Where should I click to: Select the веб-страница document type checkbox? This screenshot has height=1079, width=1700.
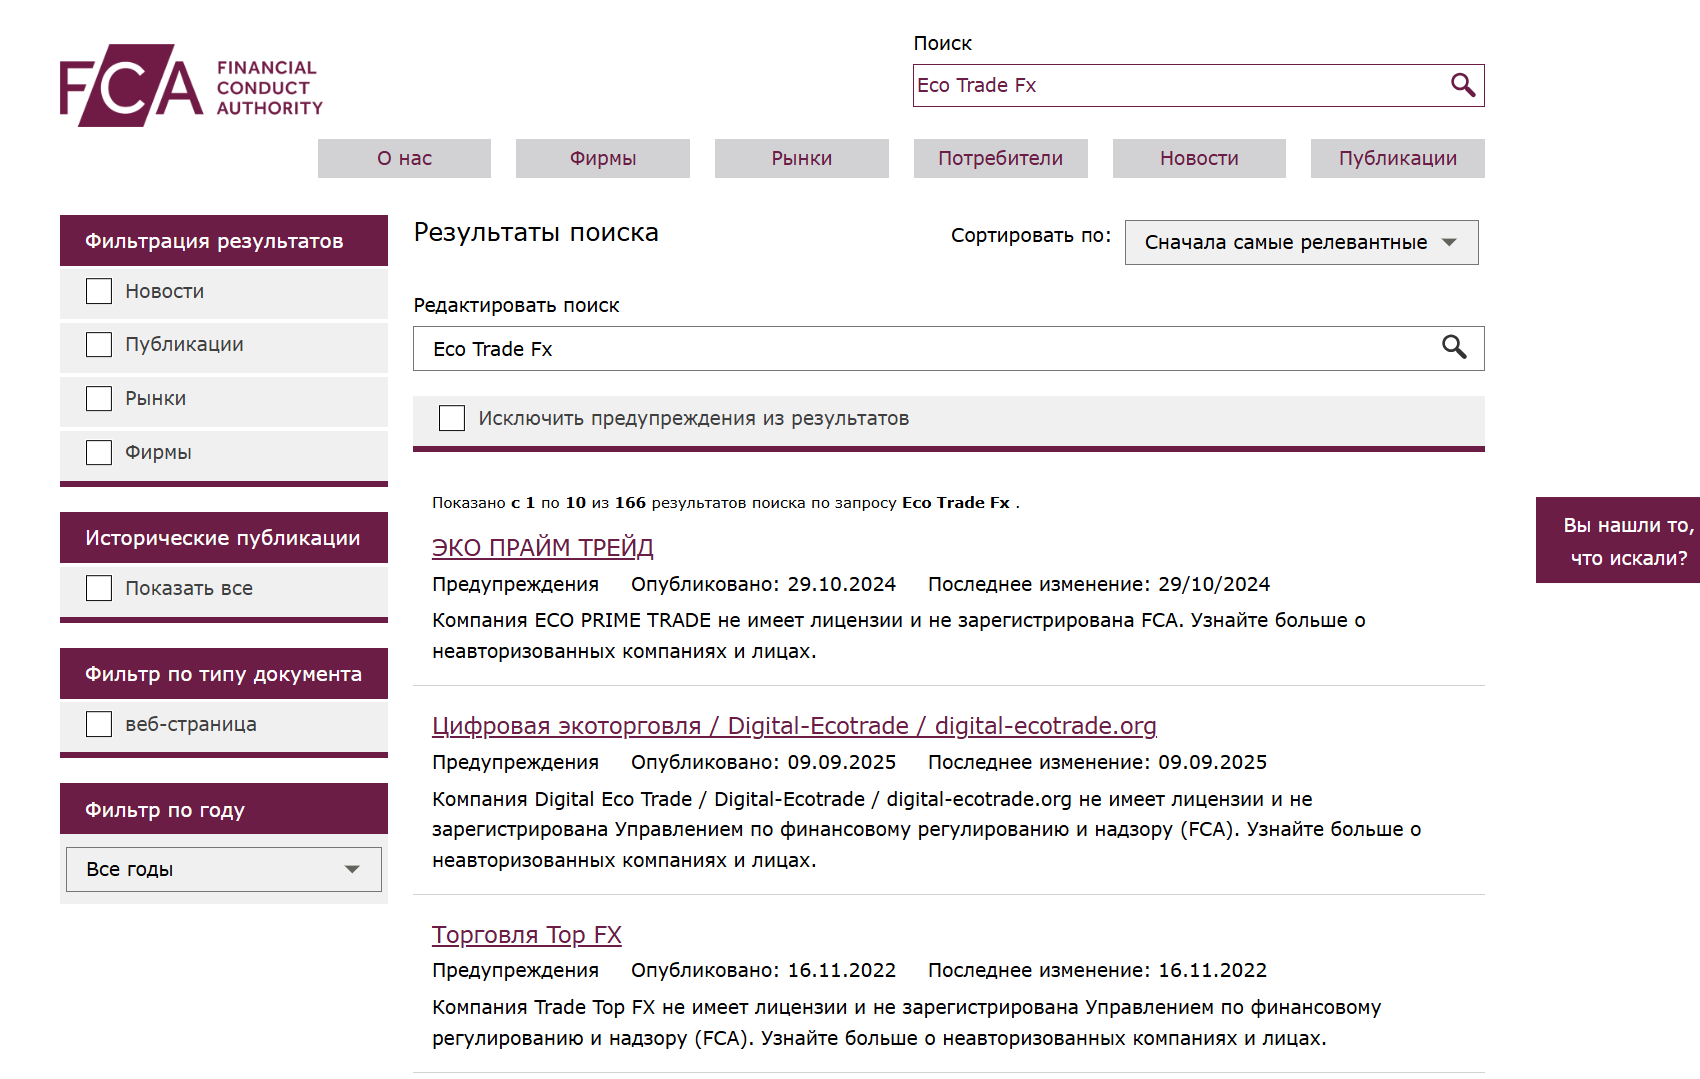[99, 724]
